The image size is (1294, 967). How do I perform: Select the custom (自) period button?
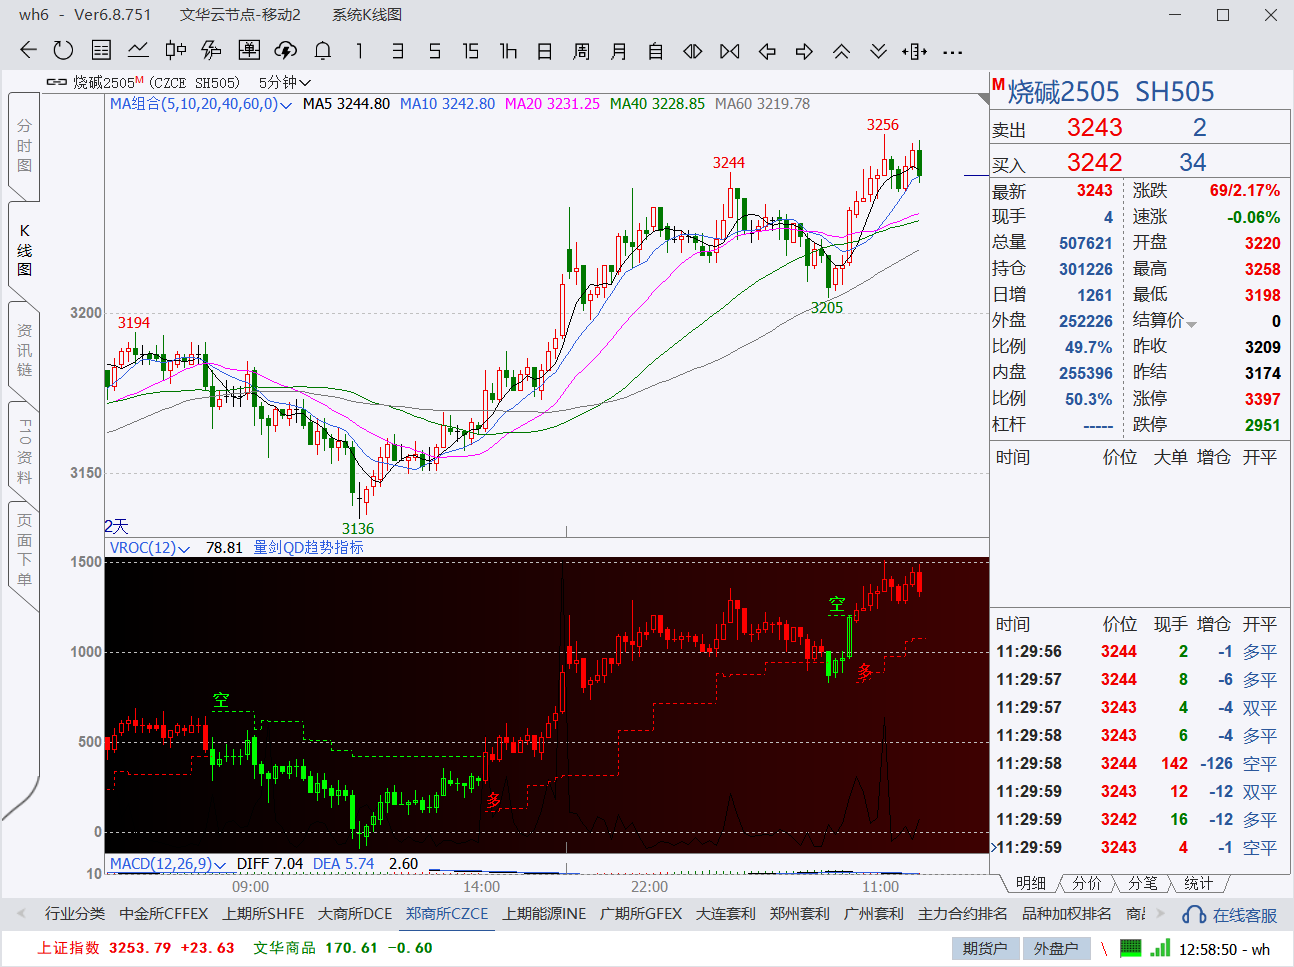click(x=656, y=50)
